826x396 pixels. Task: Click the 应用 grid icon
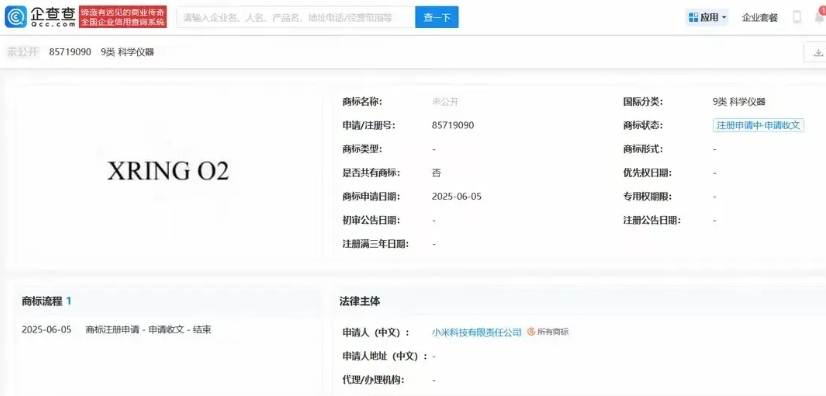pyautogui.click(x=693, y=17)
